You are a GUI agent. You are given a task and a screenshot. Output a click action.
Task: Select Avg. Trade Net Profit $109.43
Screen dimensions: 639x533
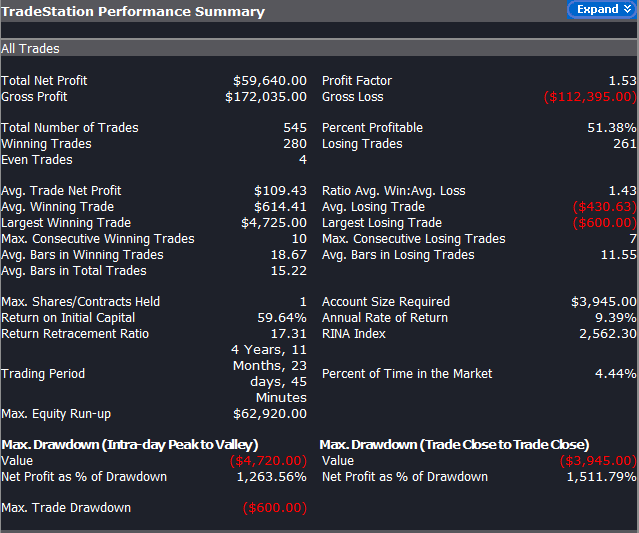coord(280,191)
